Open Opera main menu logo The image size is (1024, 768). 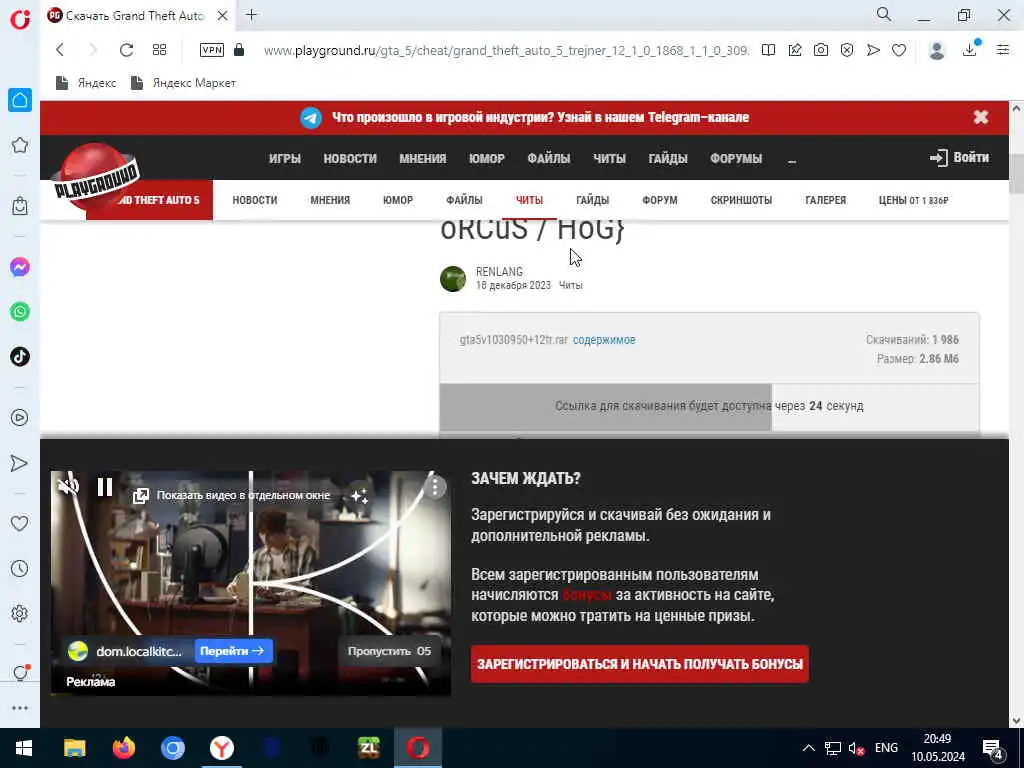(20, 18)
